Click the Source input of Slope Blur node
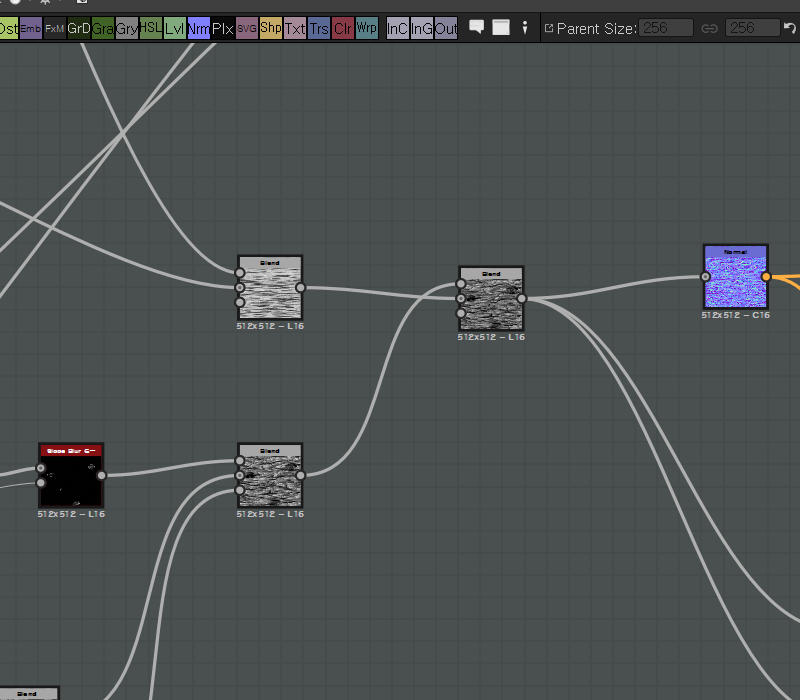This screenshot has width=800, height=700. (x=41, y=468)
